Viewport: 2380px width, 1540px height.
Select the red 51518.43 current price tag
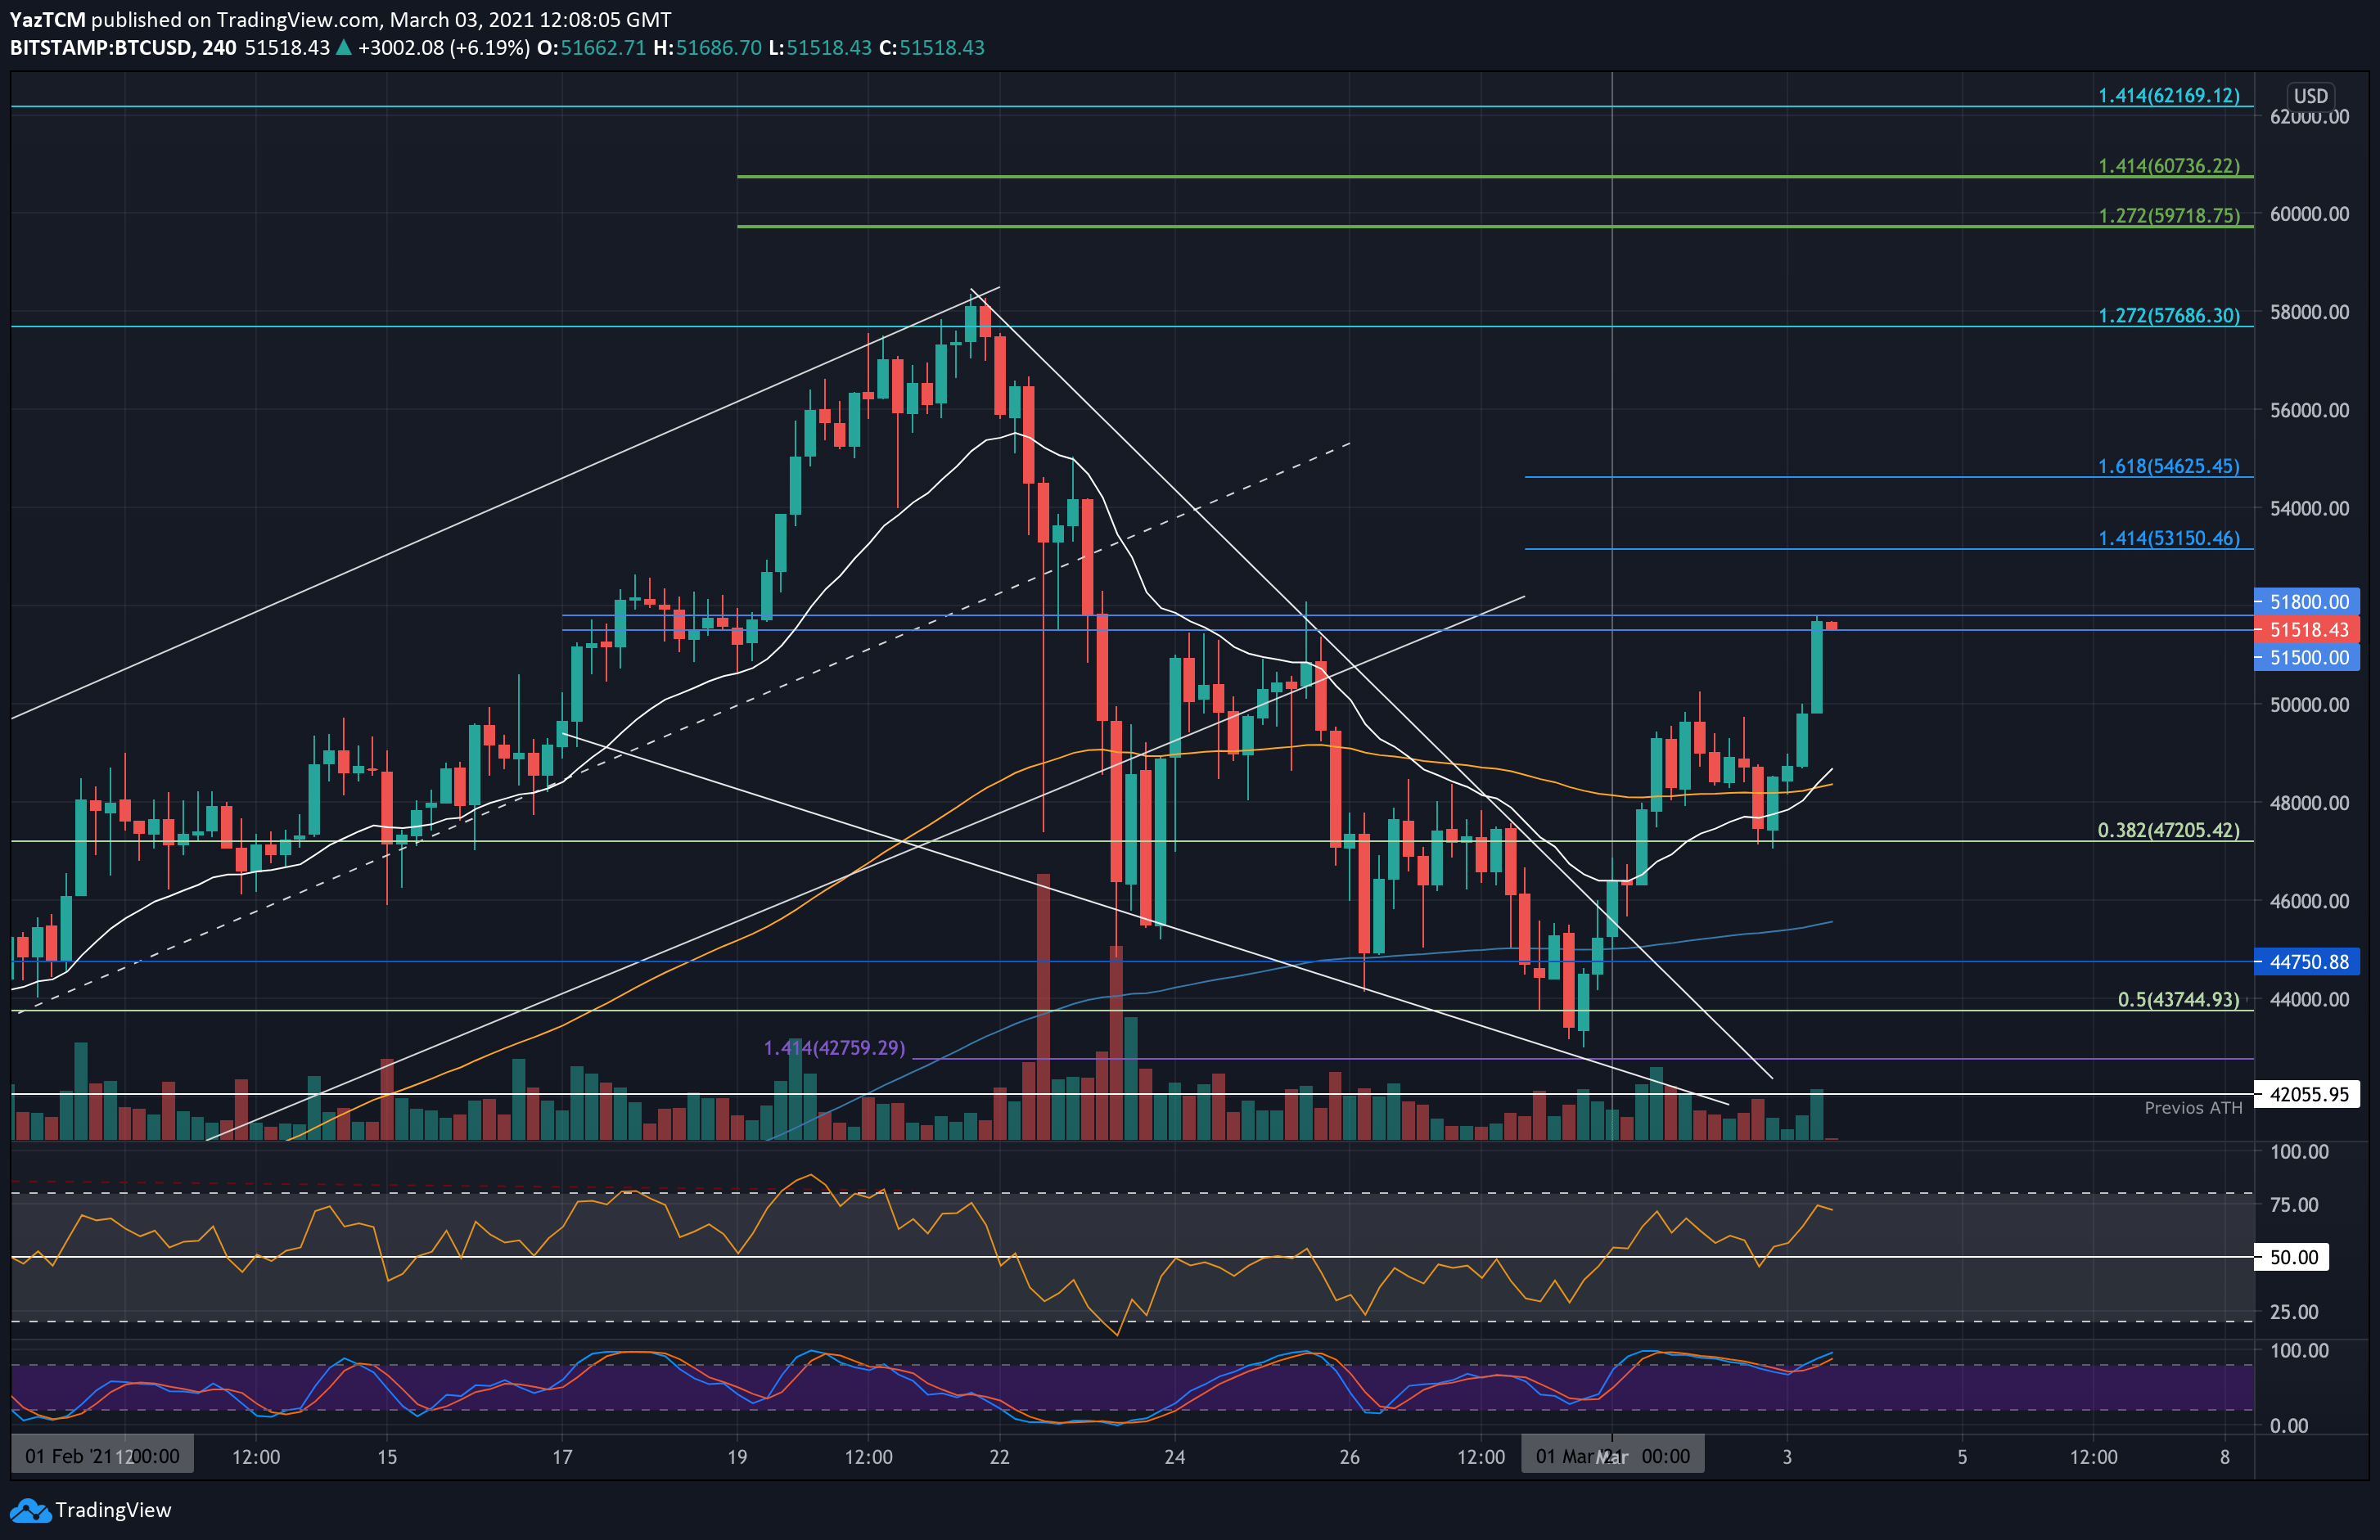2308,630
